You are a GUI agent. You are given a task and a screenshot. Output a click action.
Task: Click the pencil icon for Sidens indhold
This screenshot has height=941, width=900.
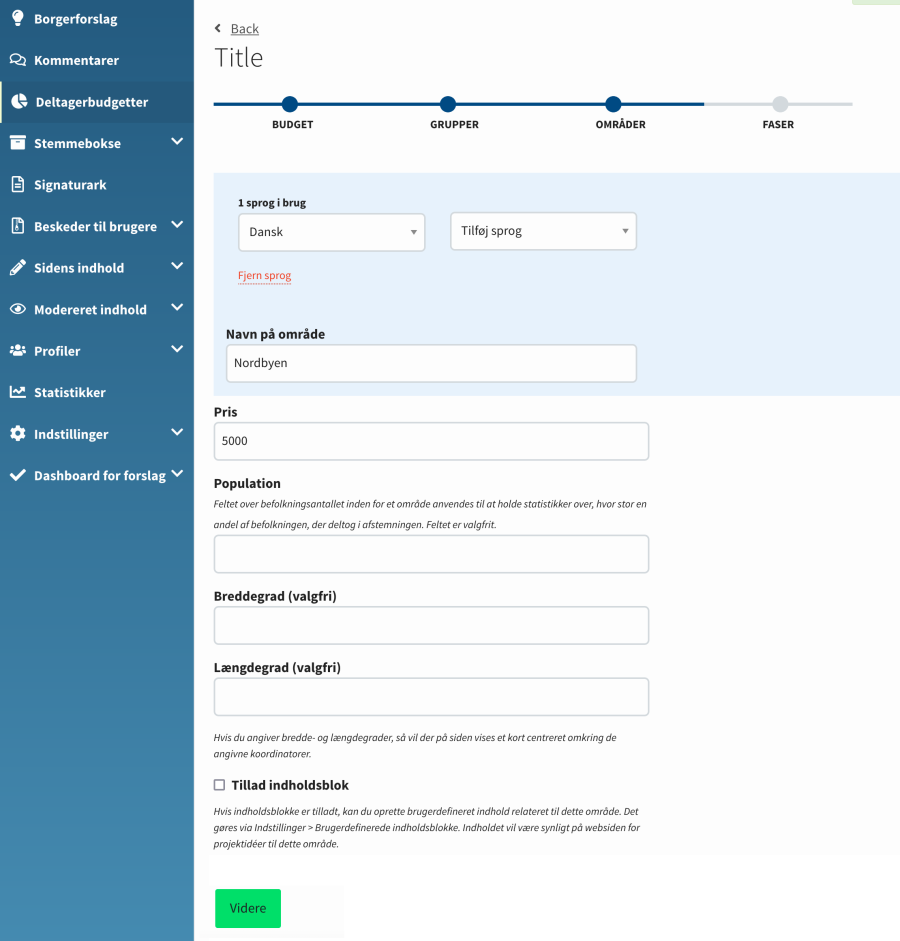pos(18,267)
